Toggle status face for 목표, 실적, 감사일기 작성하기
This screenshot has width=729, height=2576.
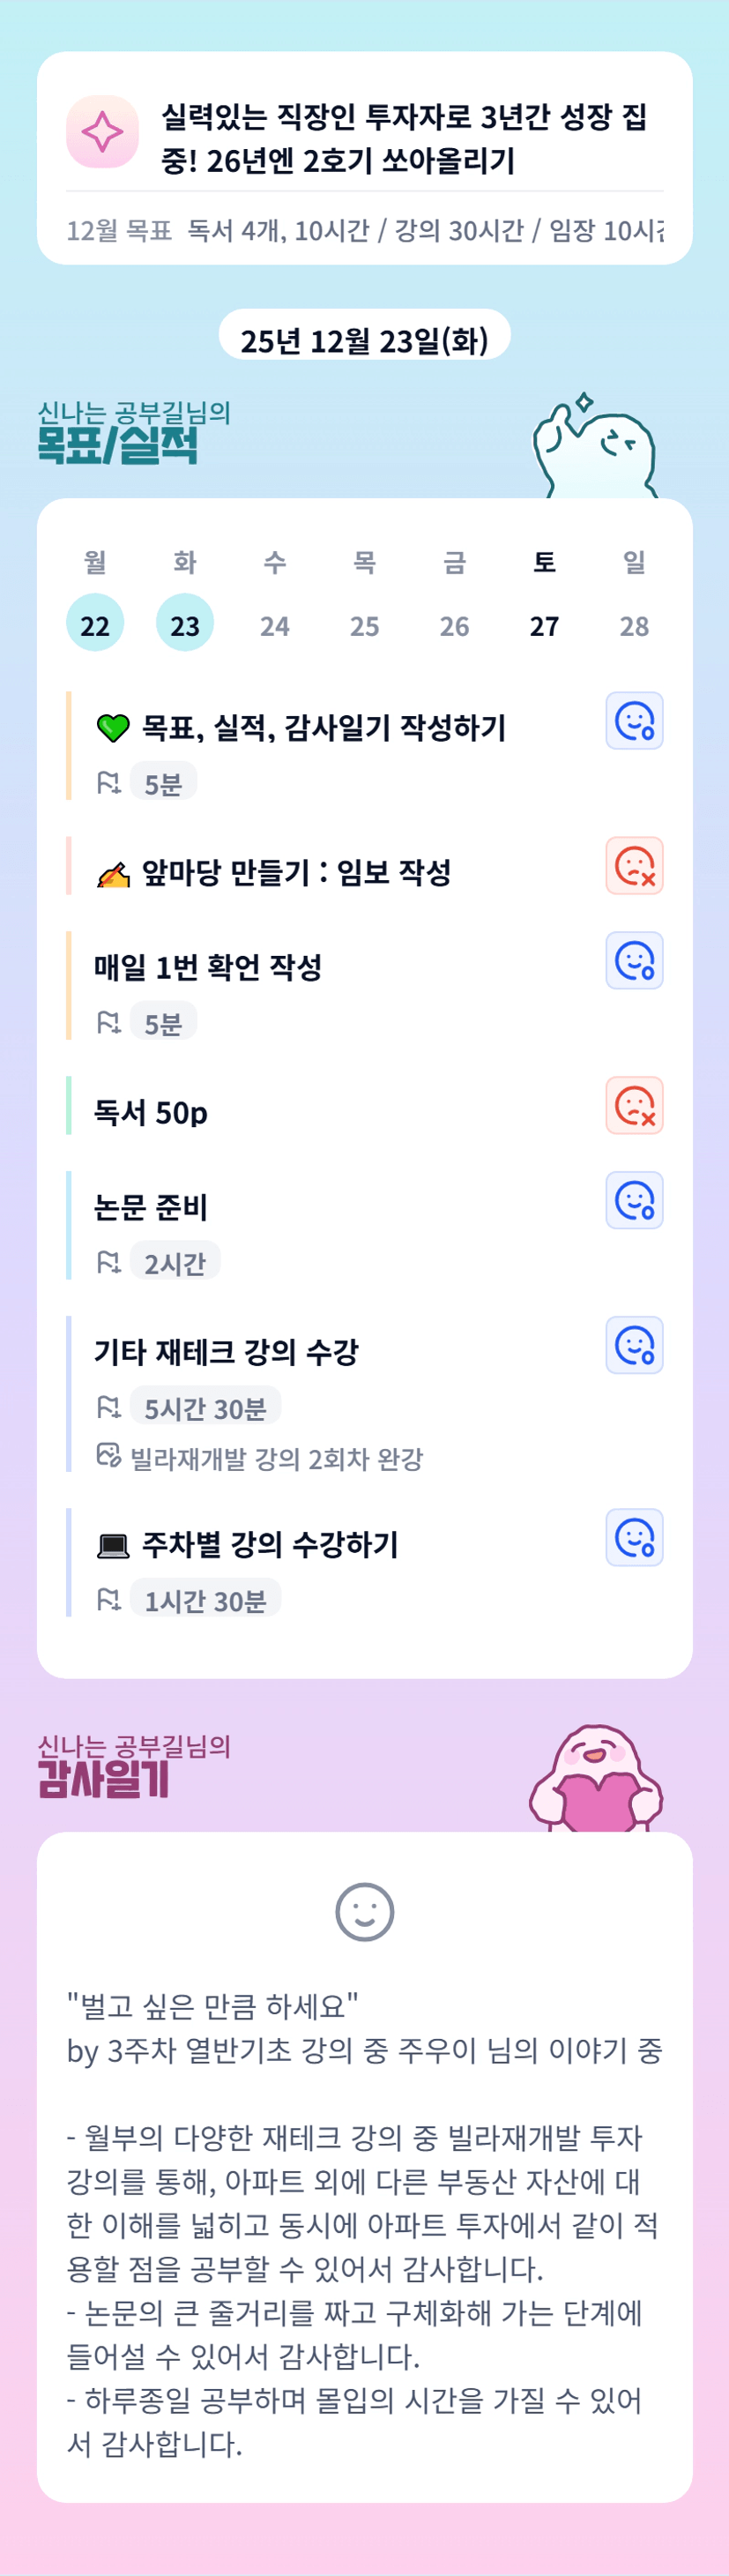click(634, 721)
